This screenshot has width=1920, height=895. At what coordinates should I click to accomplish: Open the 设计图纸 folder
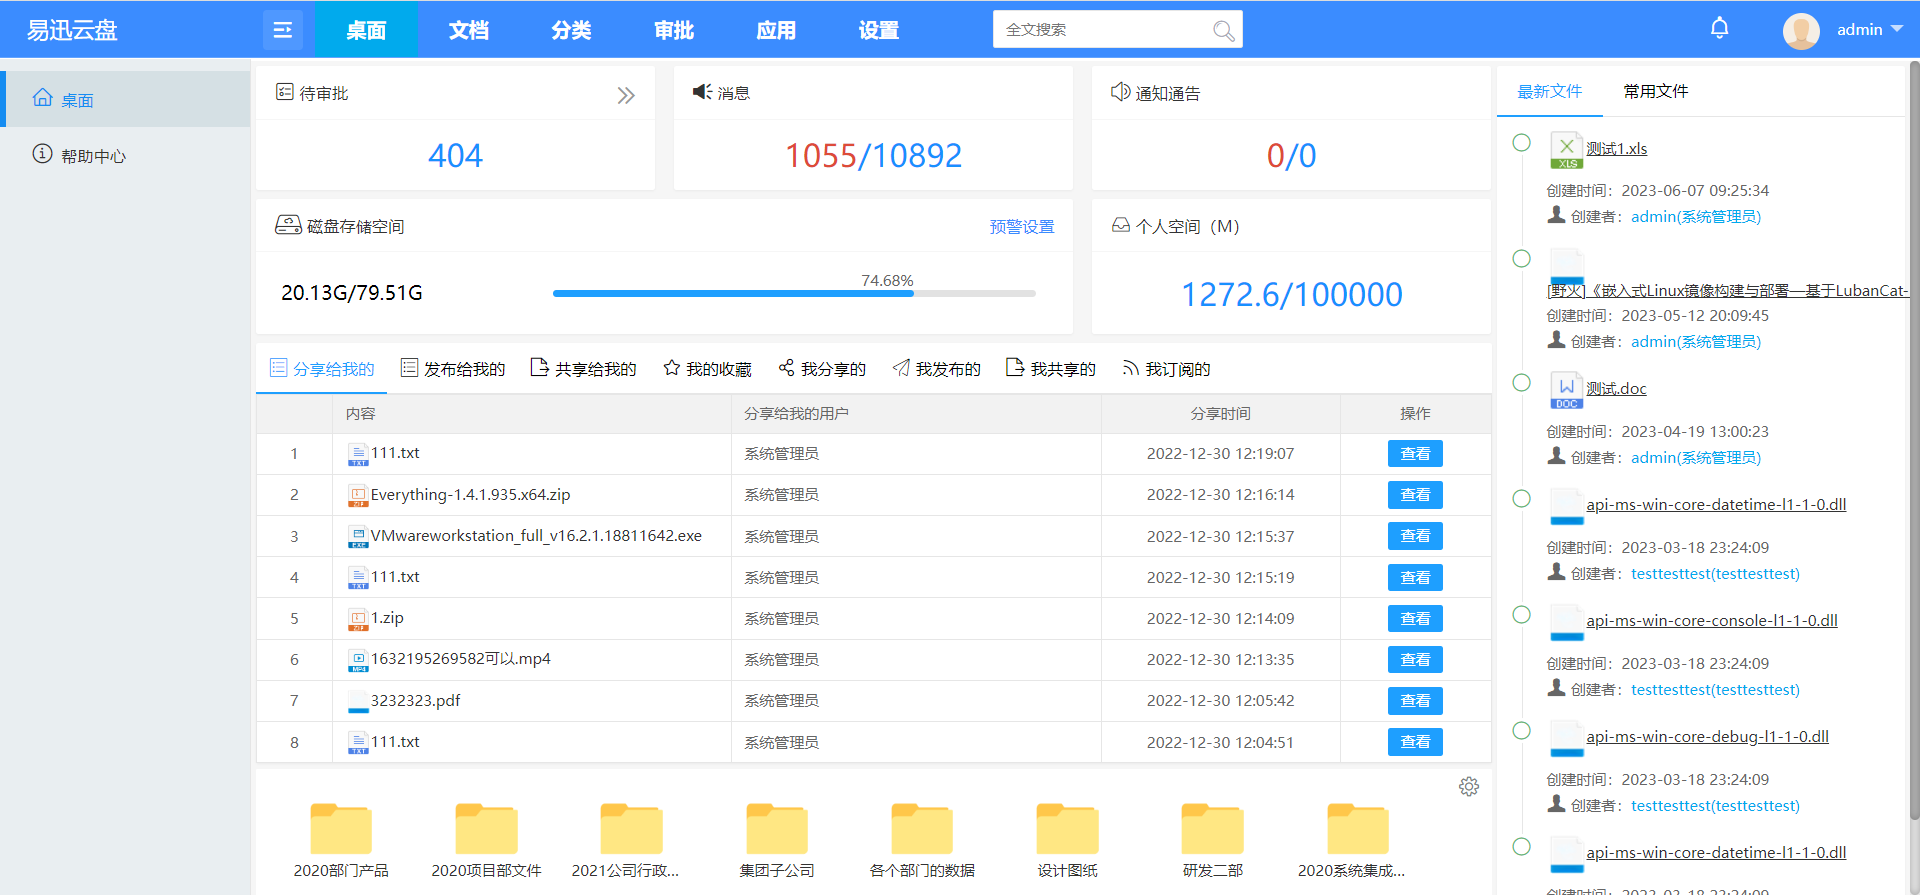pos(1067,830)
